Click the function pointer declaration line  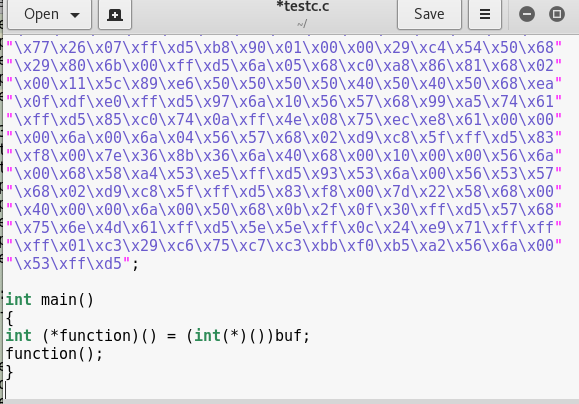[x=158, y=336]
